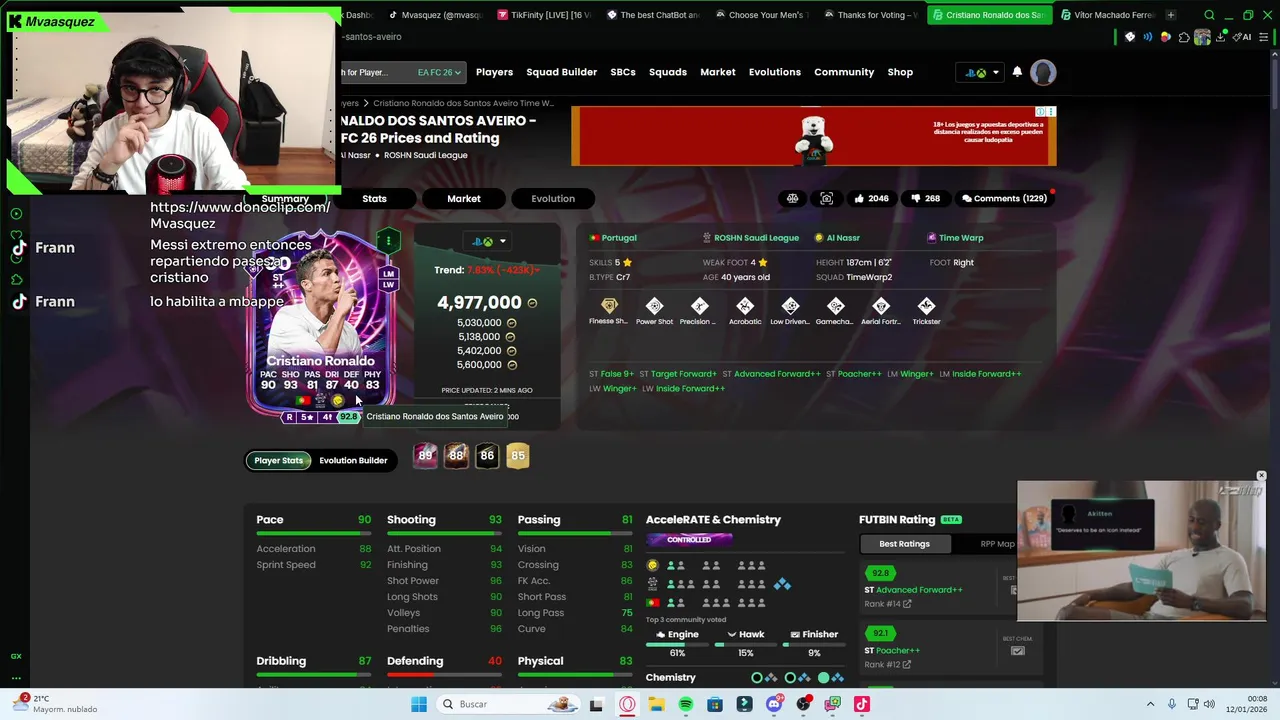
Task: Select the Aerial Fortress playstyle icon
Action: (881, 305)
